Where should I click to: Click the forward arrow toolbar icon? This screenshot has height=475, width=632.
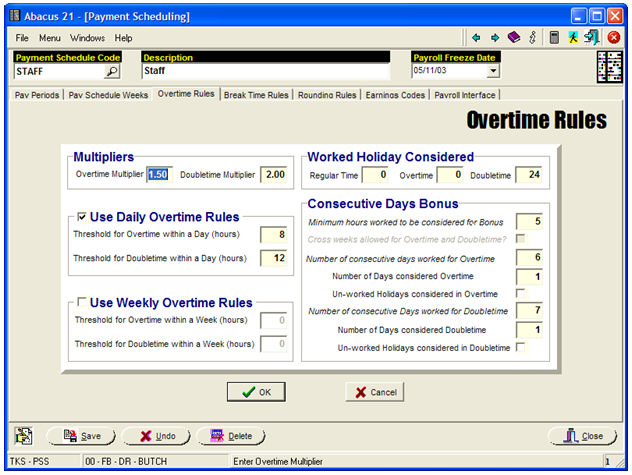coord(494,37)
